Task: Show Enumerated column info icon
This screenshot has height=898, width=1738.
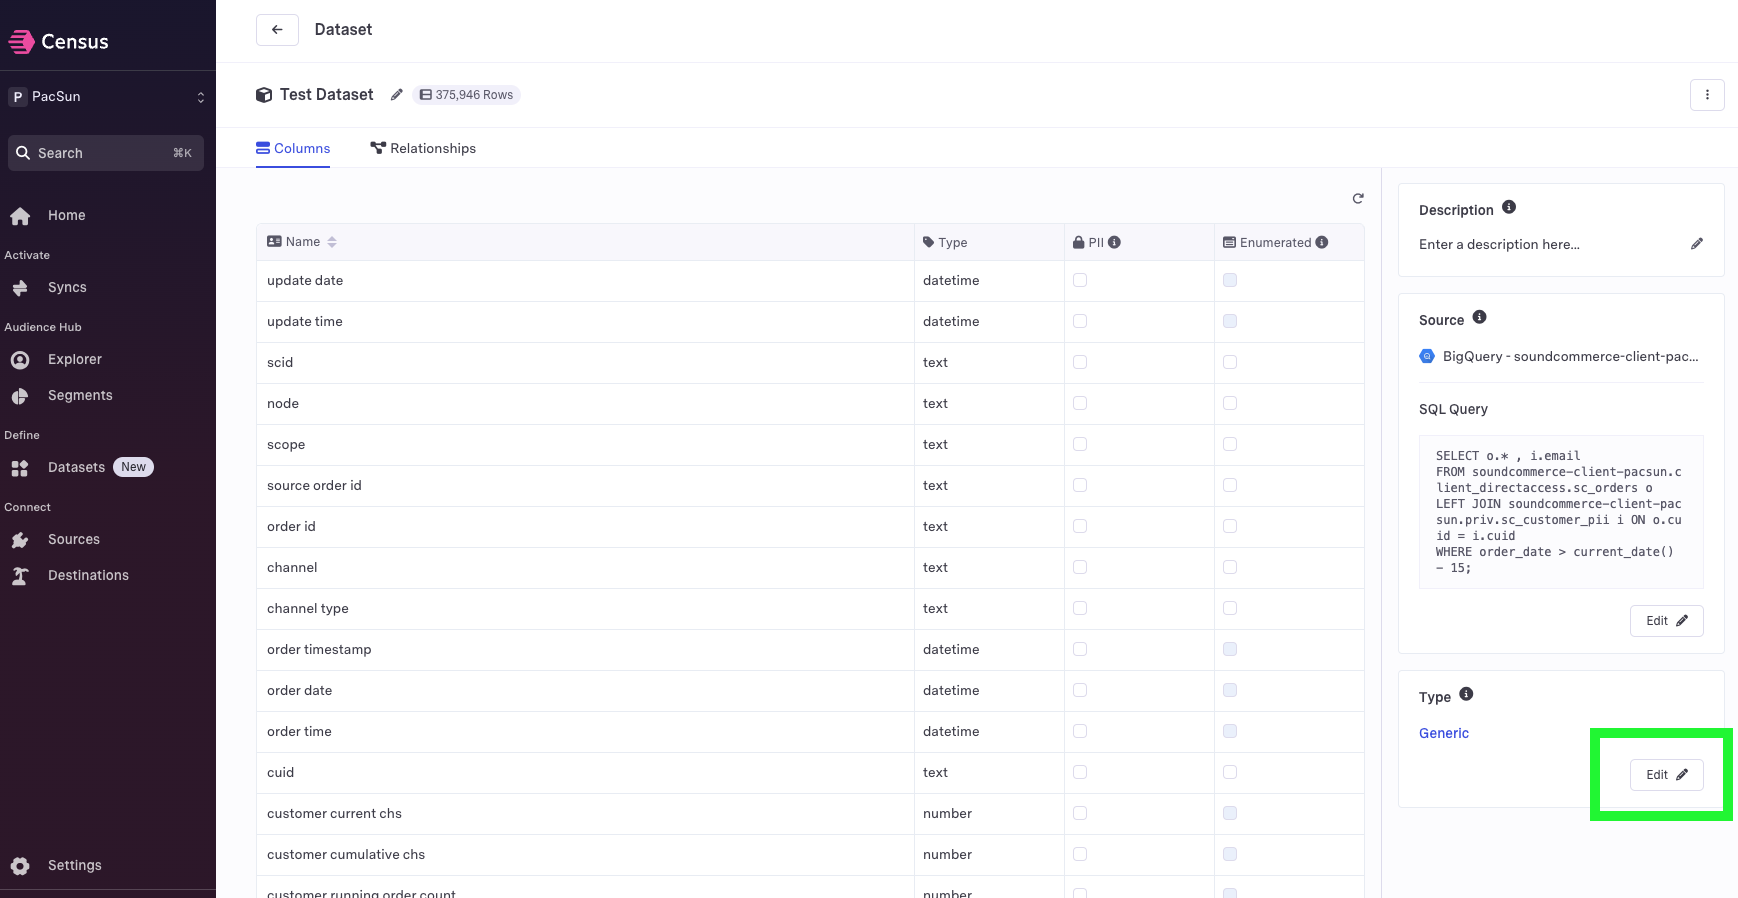Action: pos(1322,242)
